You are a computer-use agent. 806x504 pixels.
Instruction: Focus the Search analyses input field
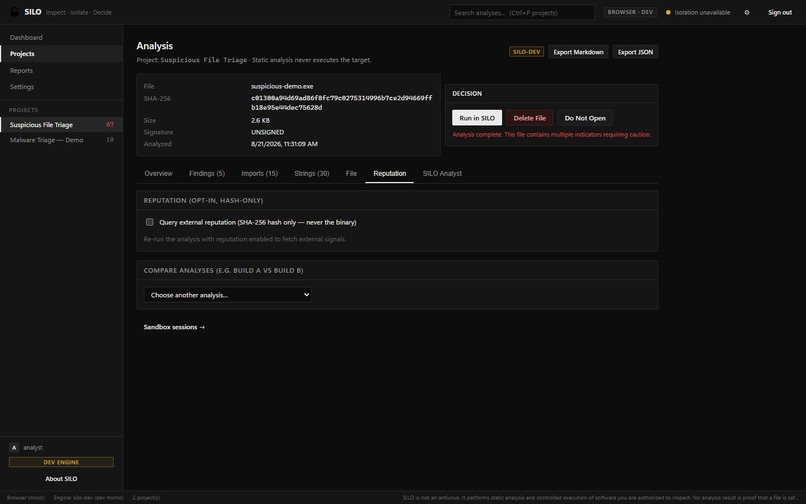[x=522, y=12]
